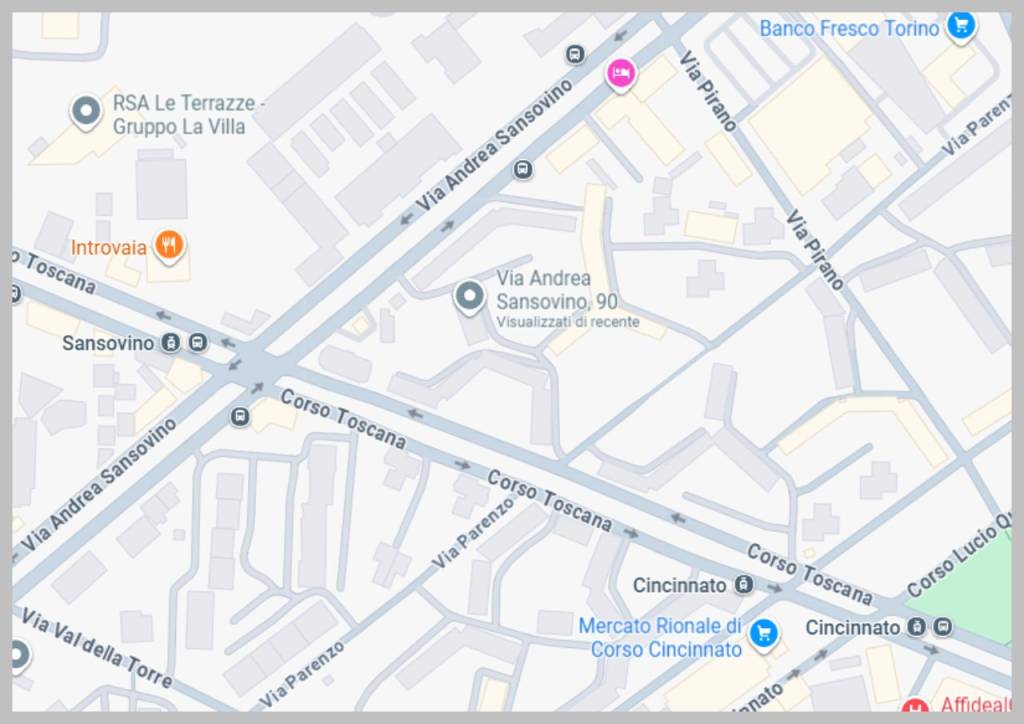
Task: Click bus stop icon right of Sansovino tram
Action: tap(198, 342)
